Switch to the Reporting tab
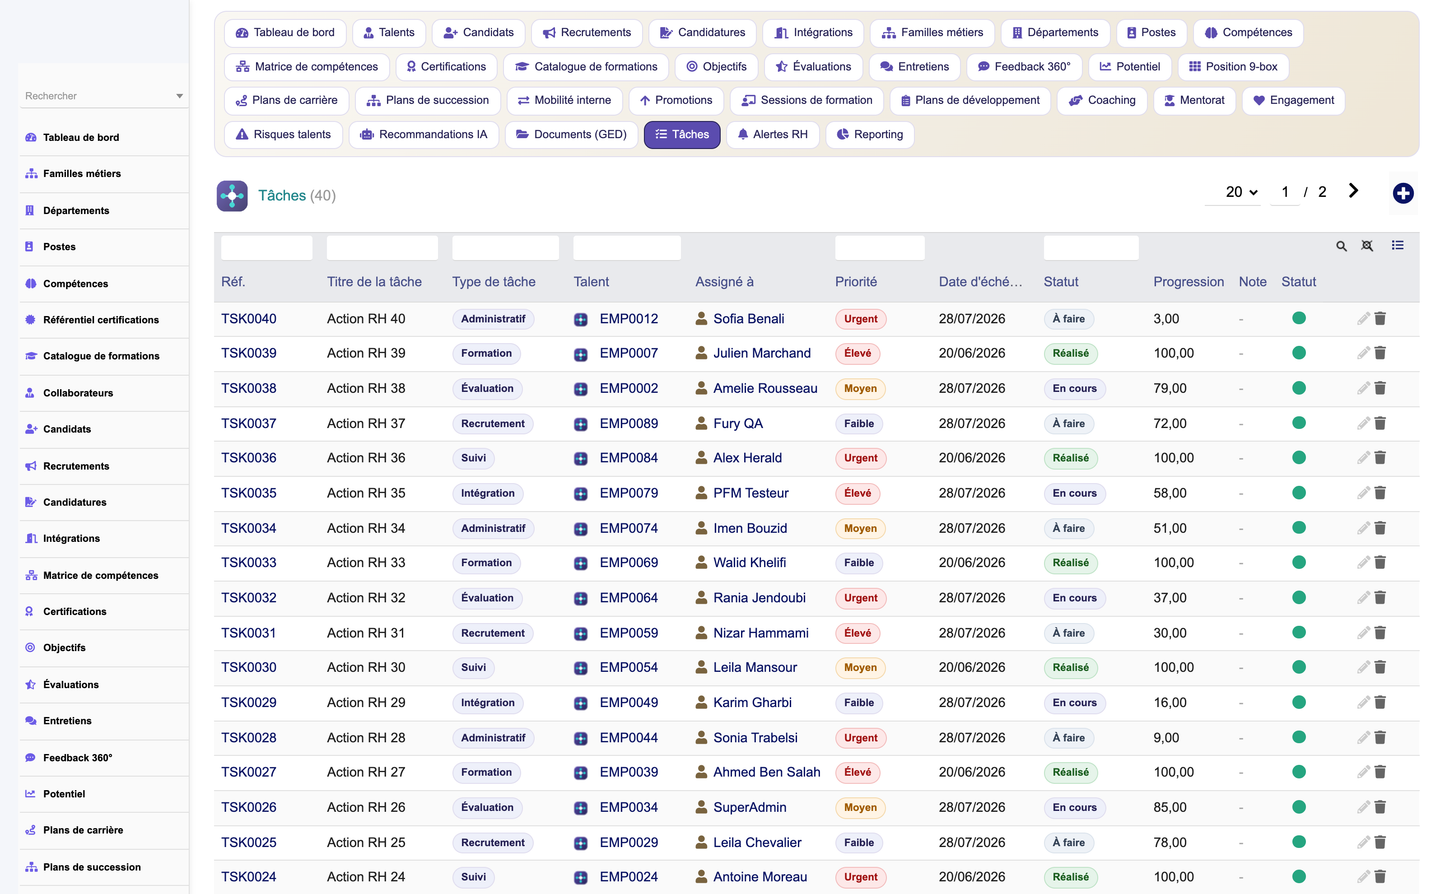1445x894 pixels. point(870,134)
